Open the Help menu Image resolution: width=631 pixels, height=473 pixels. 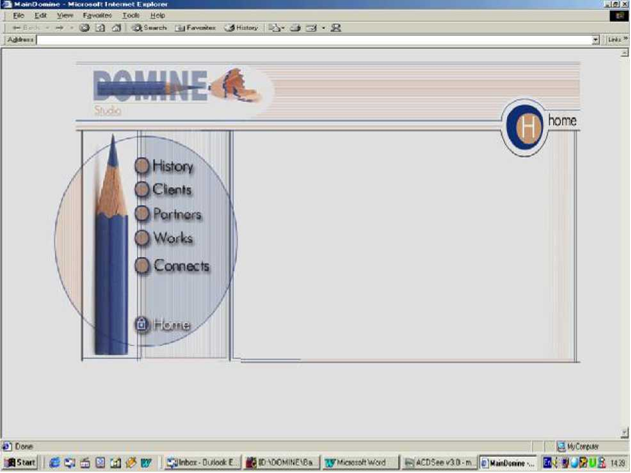pyautogui.click(x=157, y=15)
